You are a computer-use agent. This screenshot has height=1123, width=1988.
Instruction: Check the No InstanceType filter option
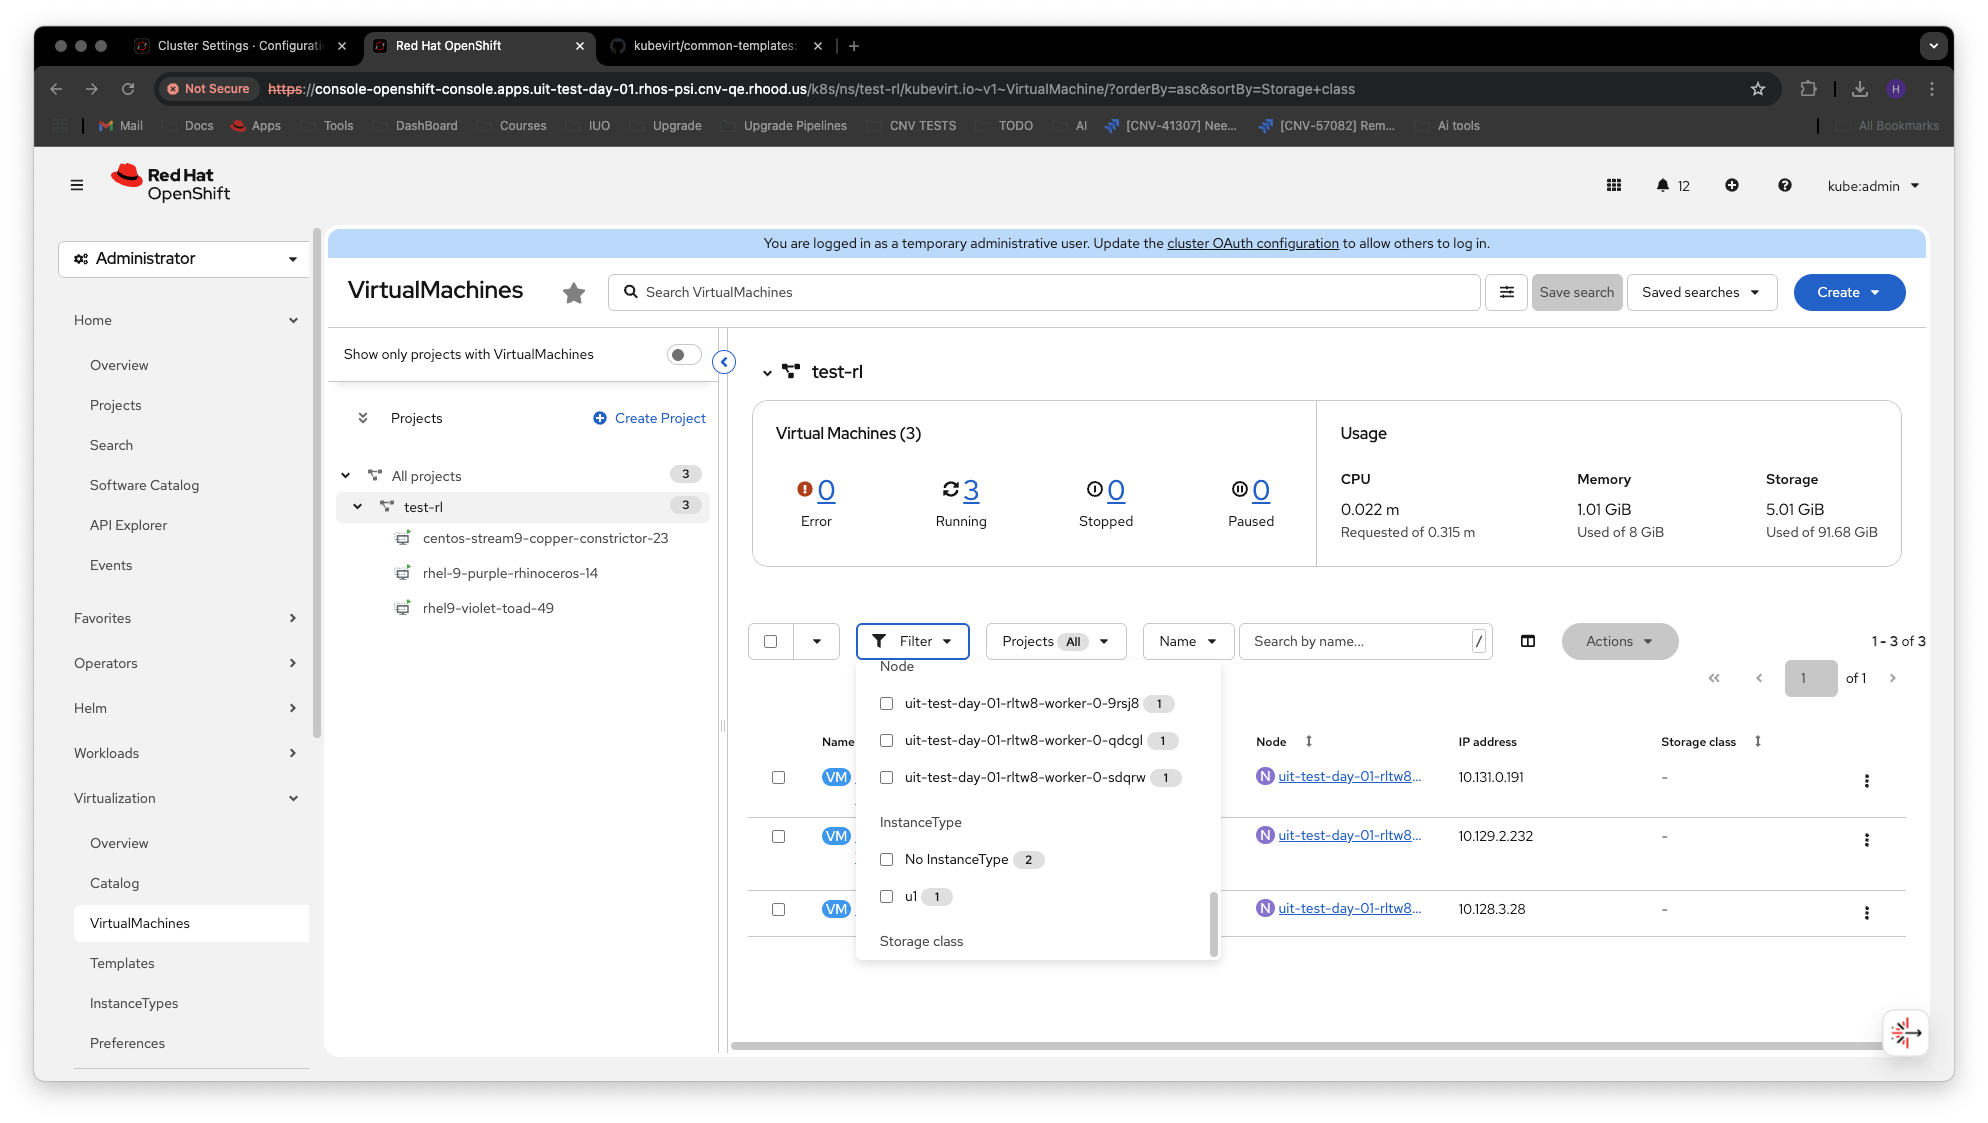[886, 859]
